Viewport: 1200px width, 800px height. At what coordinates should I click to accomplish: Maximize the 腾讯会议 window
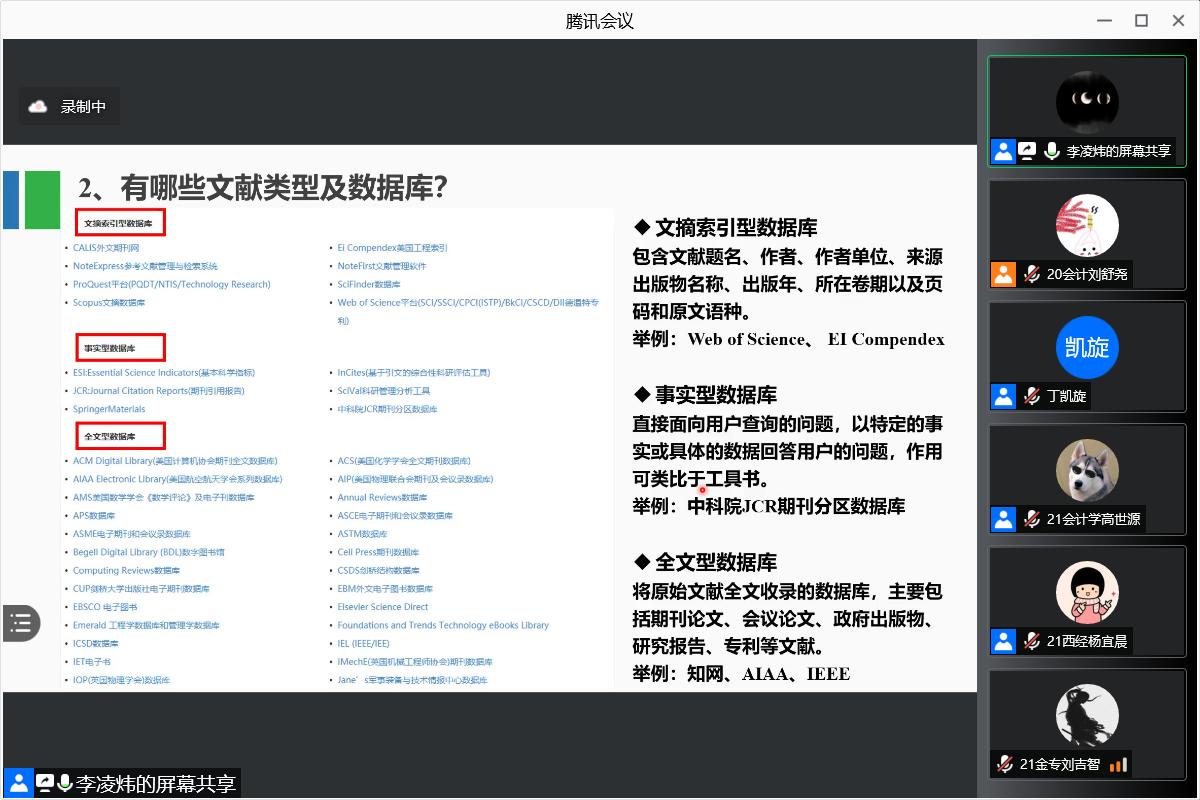click(x=1141, y=20)
